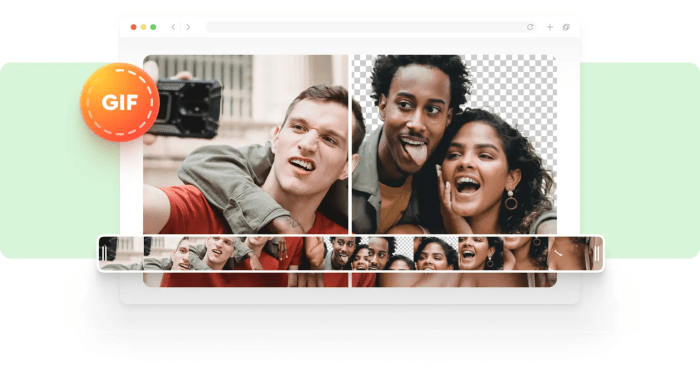Click the filmstrip frame of woman laughing
Screen dimensions: 700x375
pyautogui.click(x=480, y=253)
